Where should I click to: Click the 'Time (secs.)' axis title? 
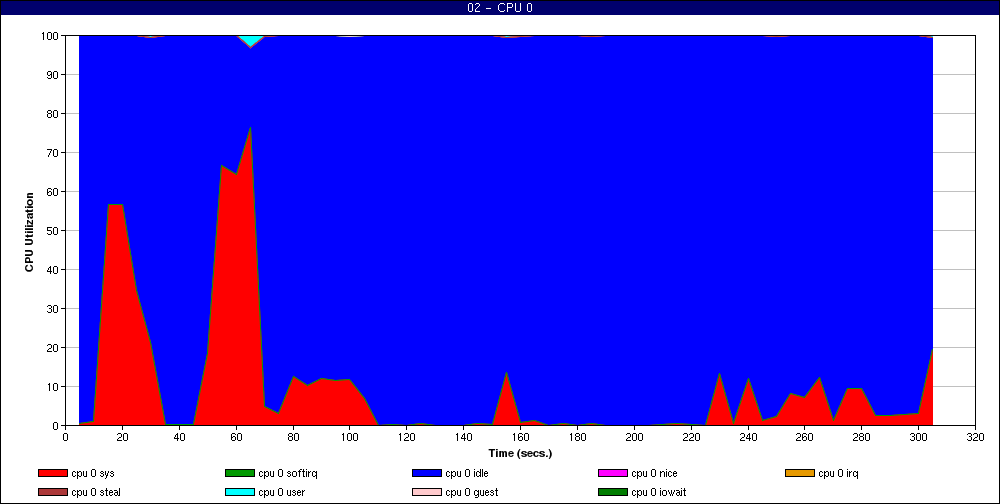520,454
